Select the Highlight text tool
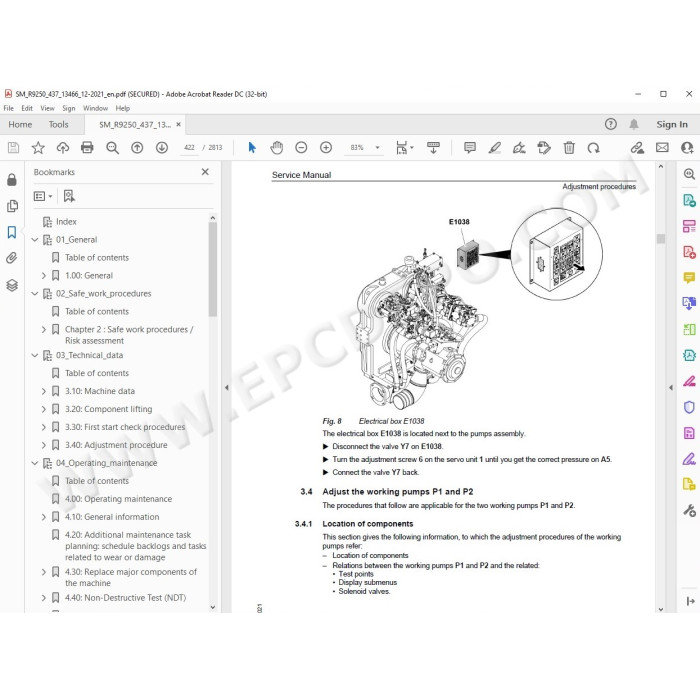 pyautogui.click(x=495, y=148)
